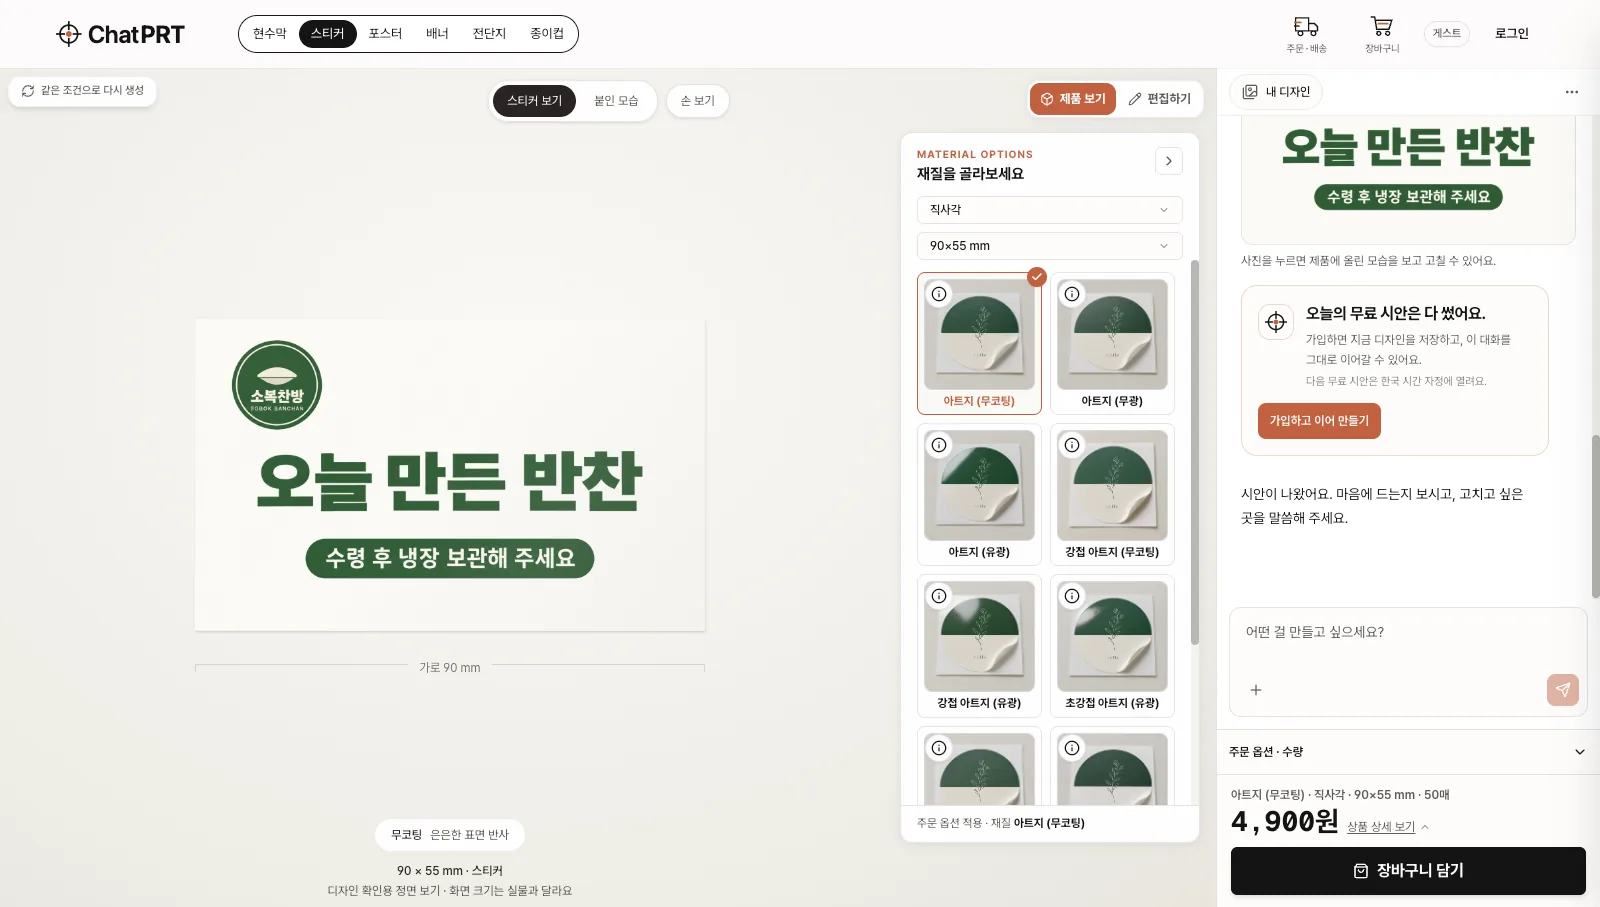Screen dimensions: 1600x907
Task: Expand the 주문 옵션·수량 section
Action: 1407,752
